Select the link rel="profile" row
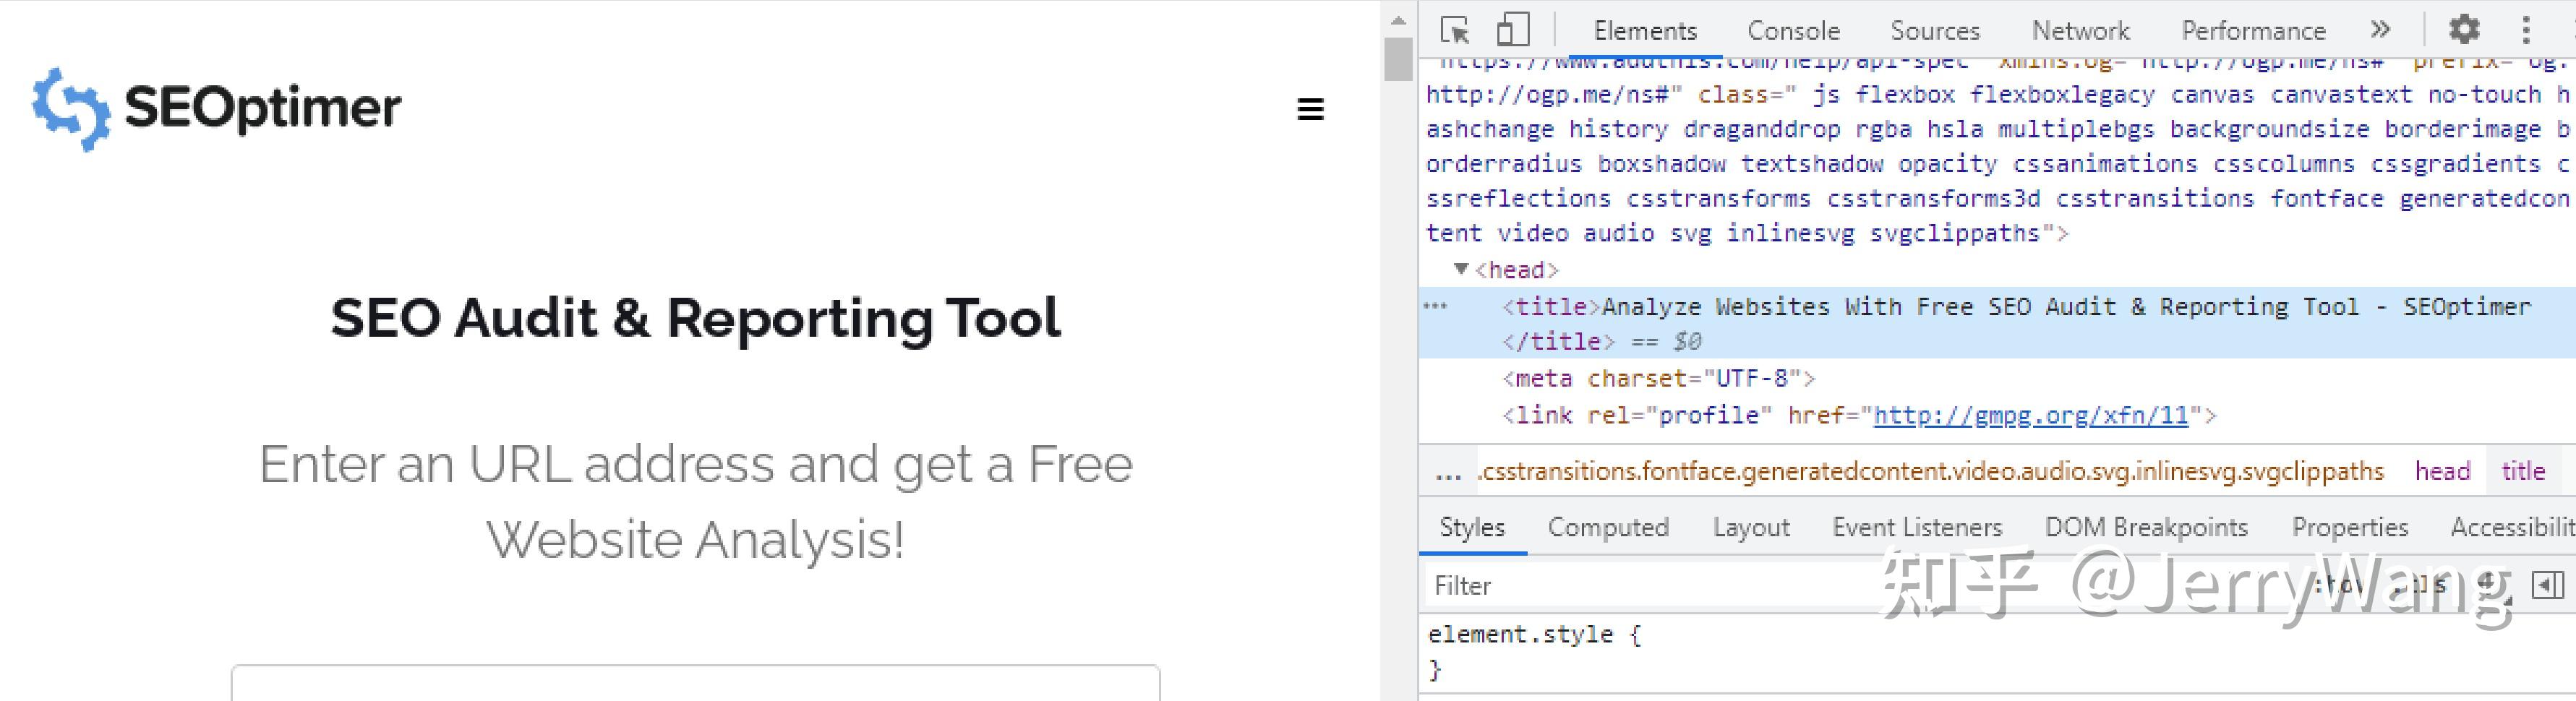2576x701 pixels. [1859, 415]
